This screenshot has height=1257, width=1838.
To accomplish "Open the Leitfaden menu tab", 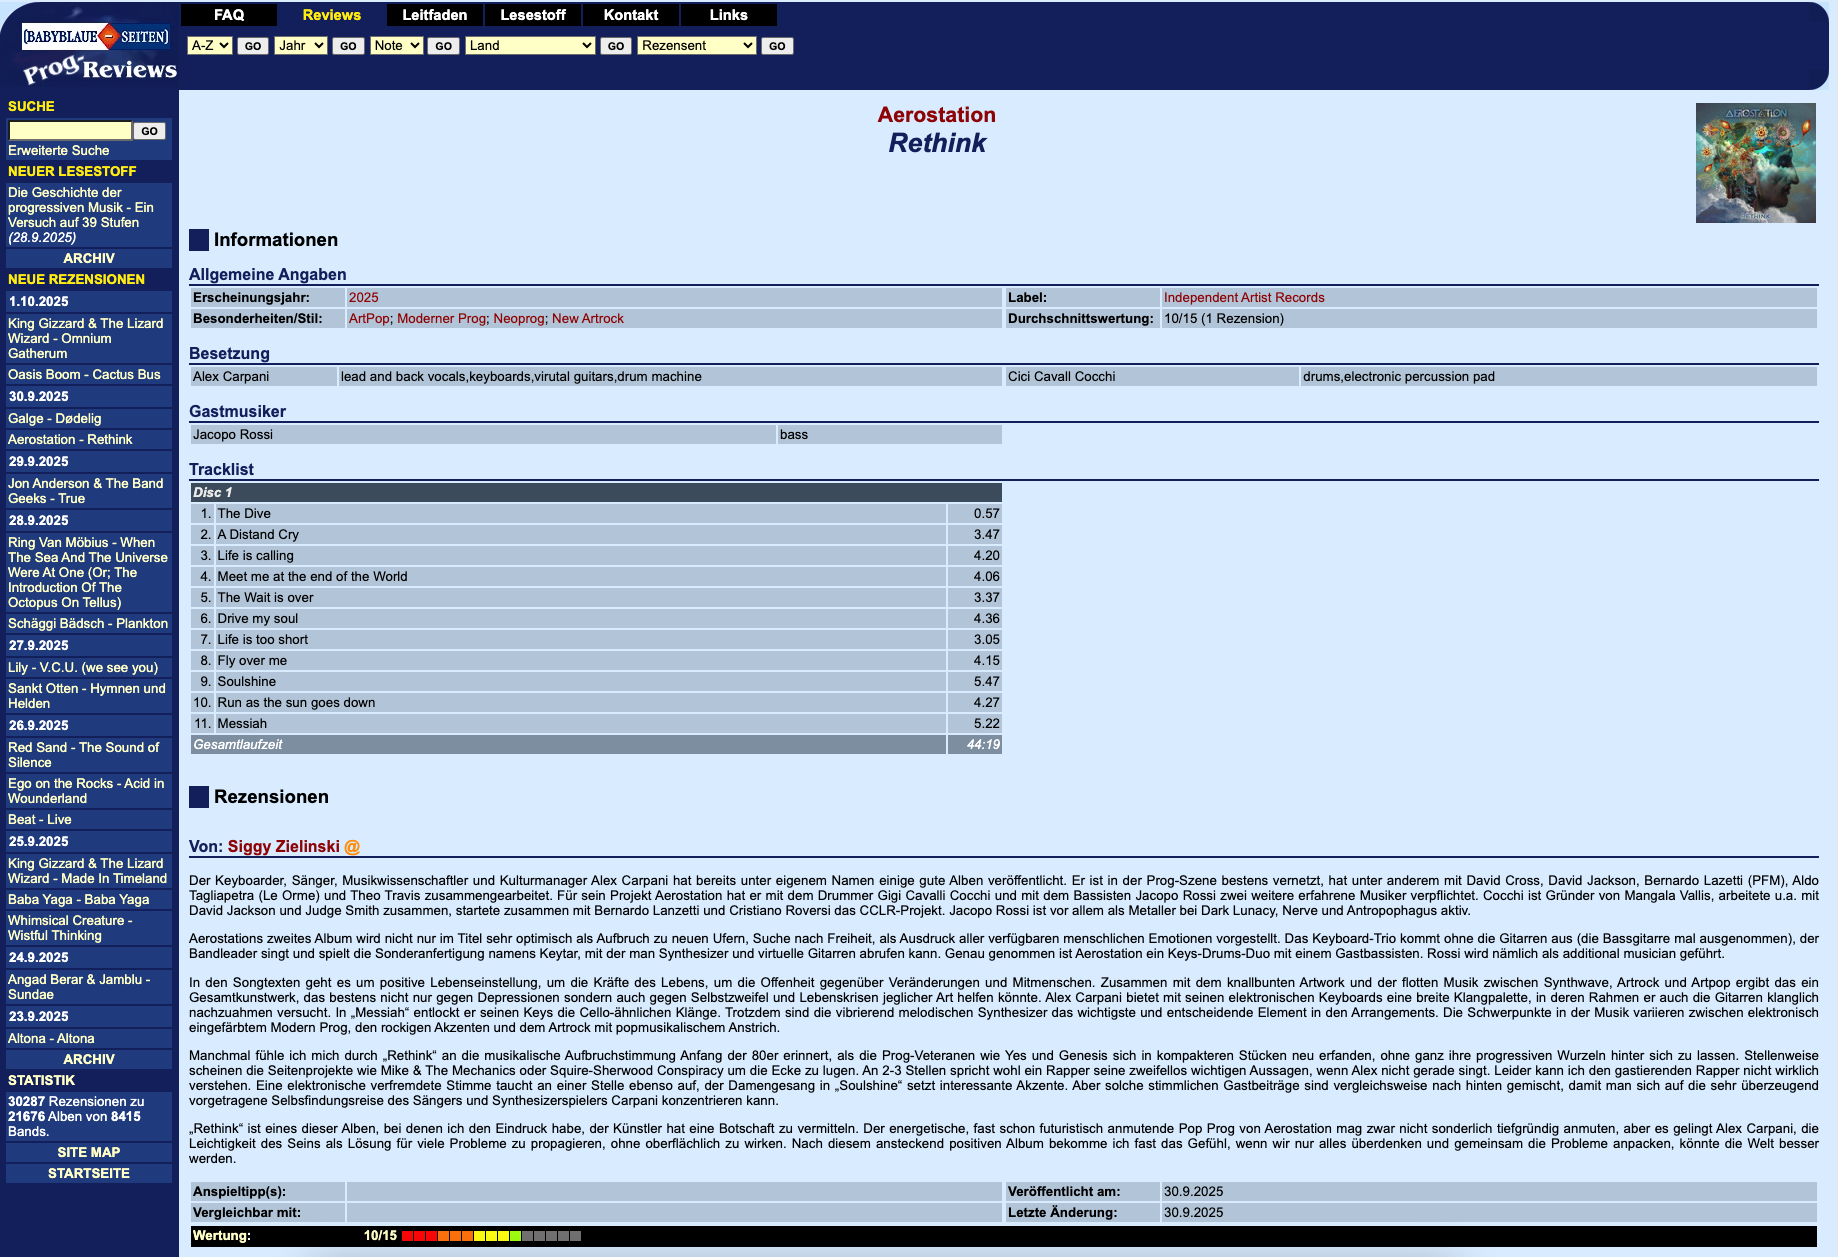I will tap(434, 15).
